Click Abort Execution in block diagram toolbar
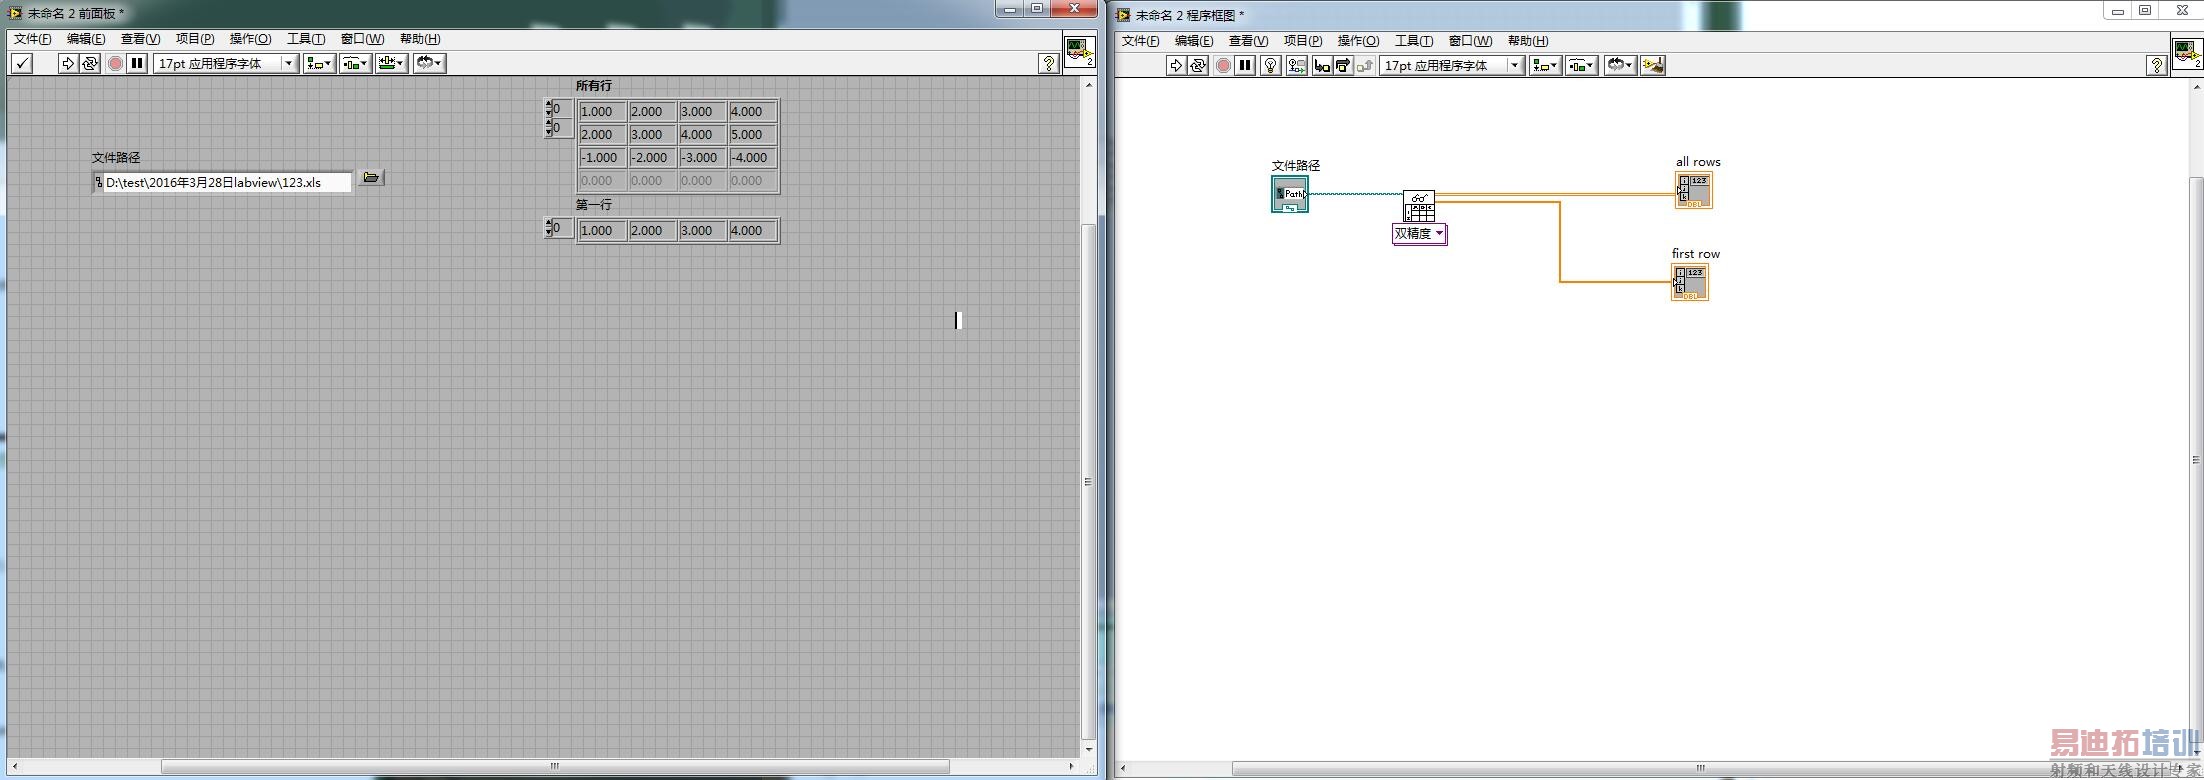2204x780 pixels. point(1223,65)
